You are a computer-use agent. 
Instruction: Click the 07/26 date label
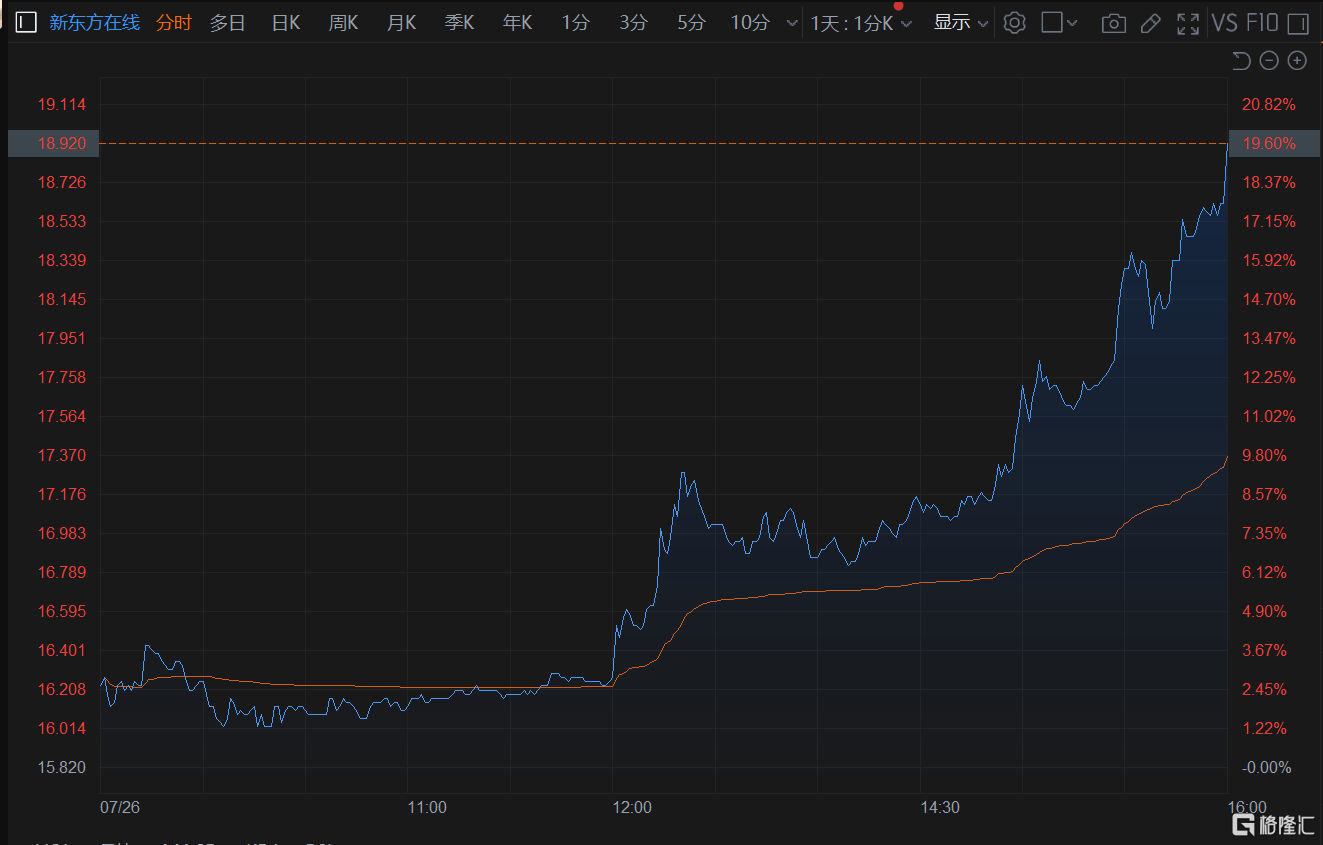click(118, 807)
